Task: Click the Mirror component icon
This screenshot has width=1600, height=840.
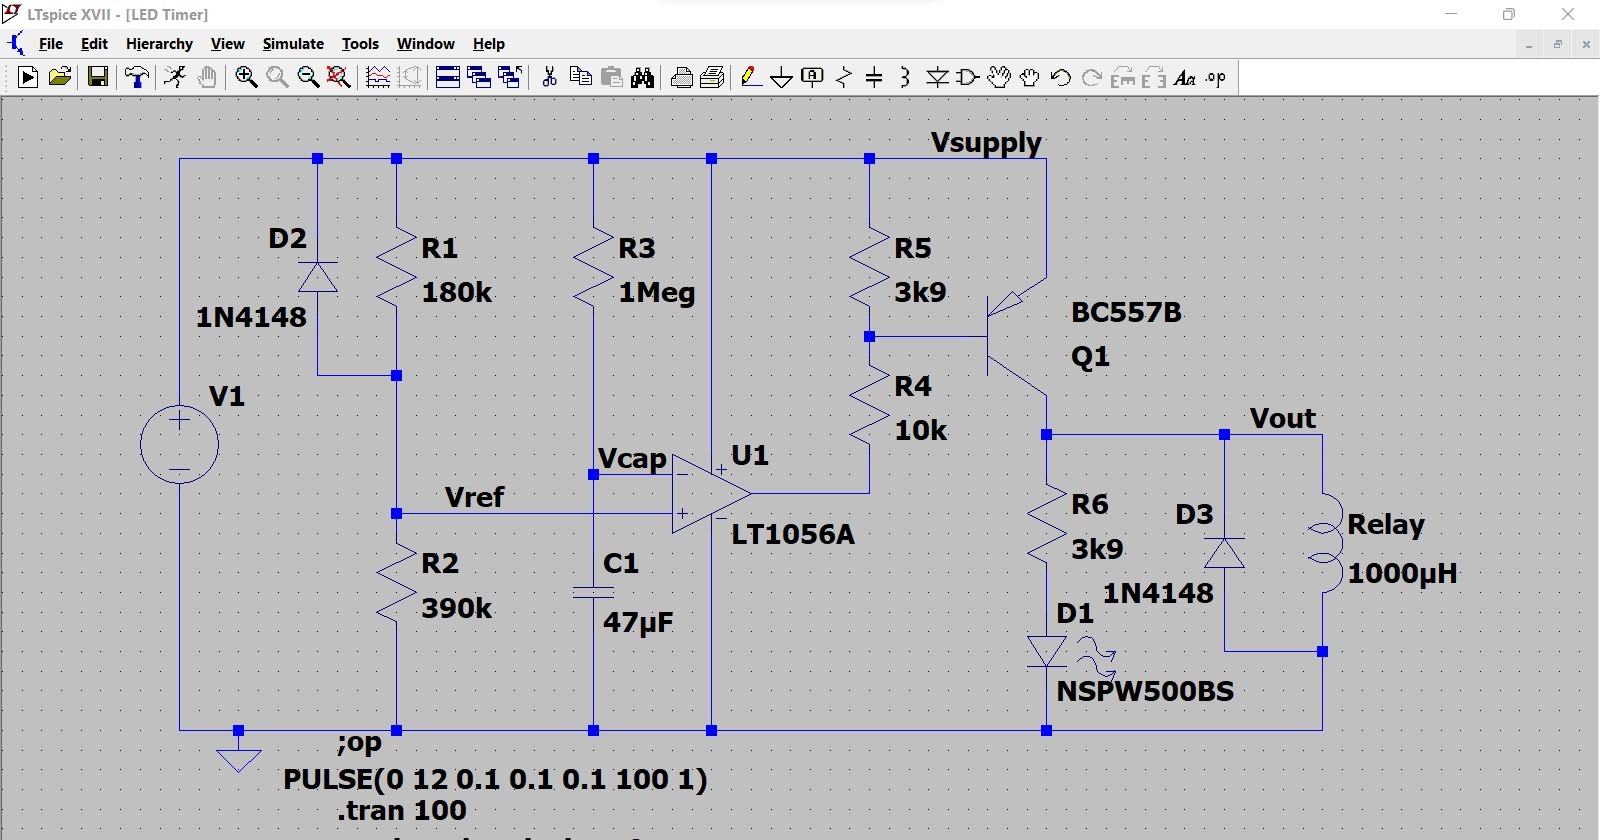Action: 1154,77
